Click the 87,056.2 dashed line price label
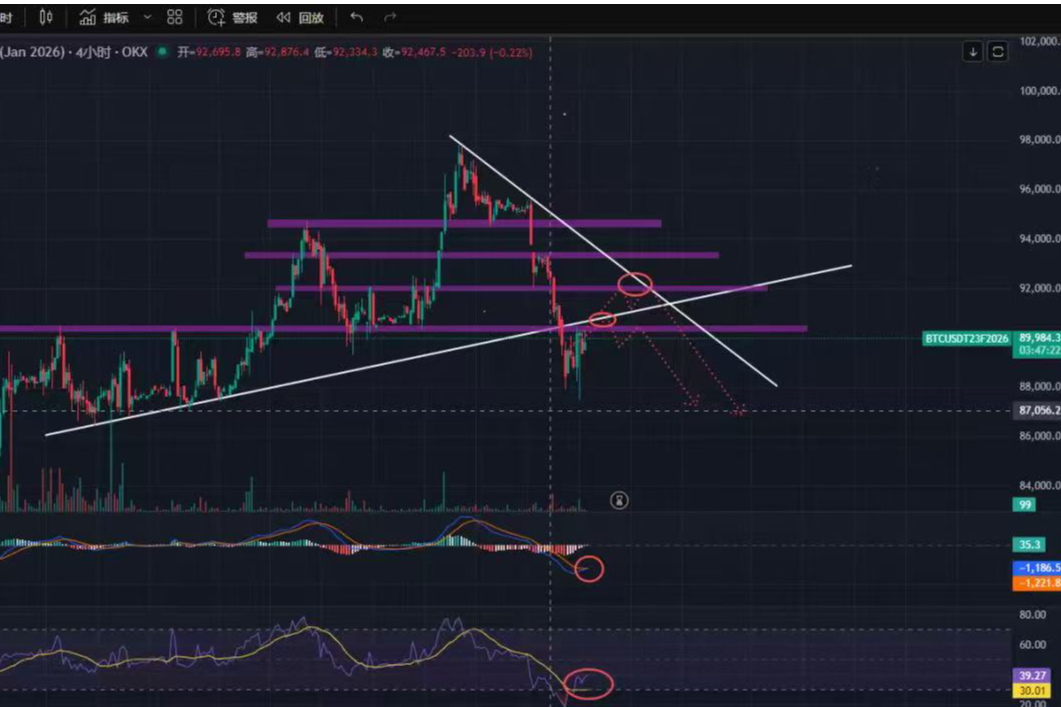The height and width of the screenshot is (707, 1061). (1038, 410)
